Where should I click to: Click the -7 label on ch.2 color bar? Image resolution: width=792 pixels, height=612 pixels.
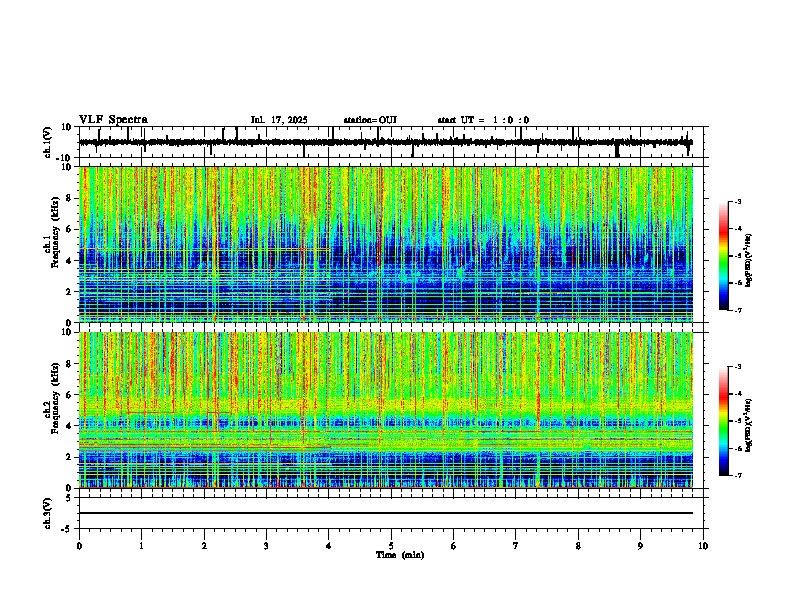click(737, 475)
